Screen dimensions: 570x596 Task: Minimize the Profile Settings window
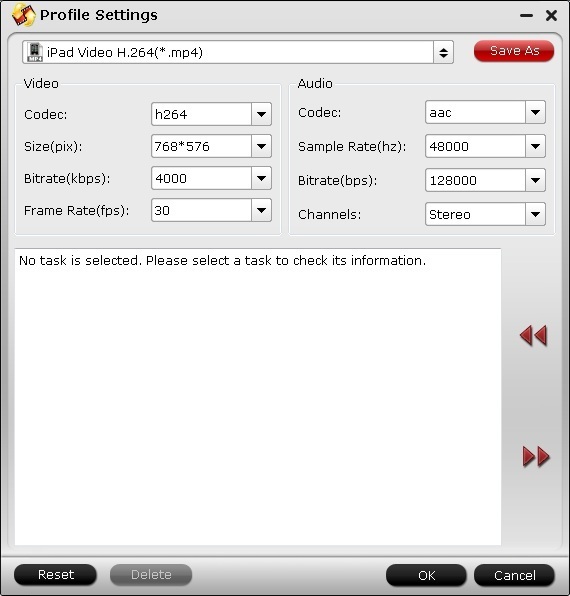point(526,16)
